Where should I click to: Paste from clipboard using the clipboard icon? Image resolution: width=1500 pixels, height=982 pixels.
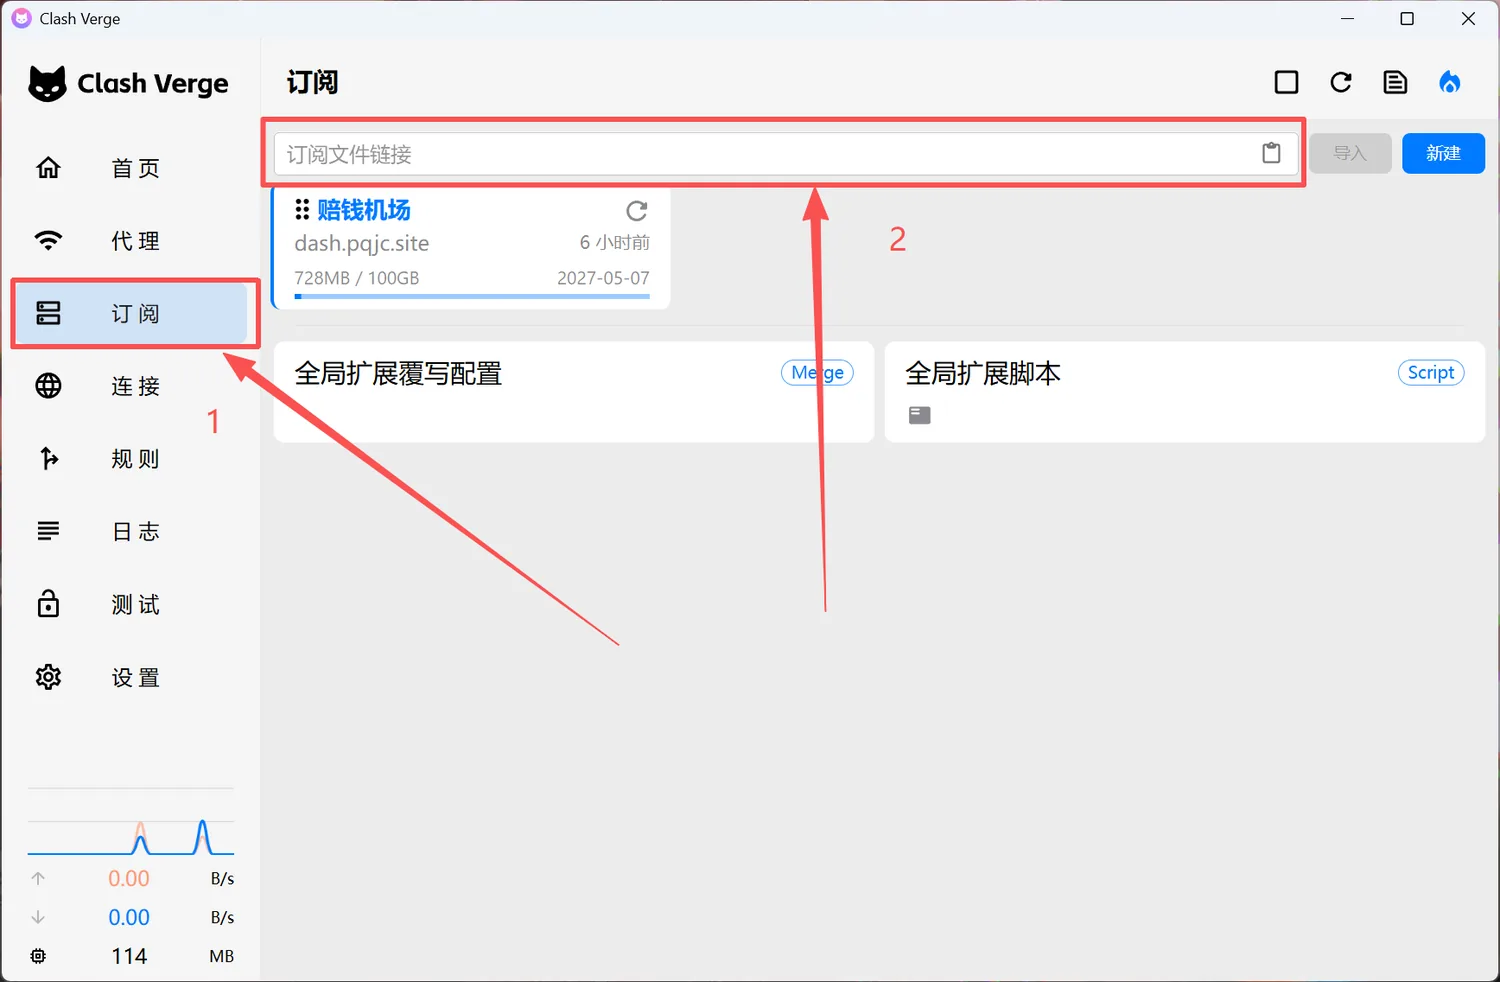click(1271, 153)
